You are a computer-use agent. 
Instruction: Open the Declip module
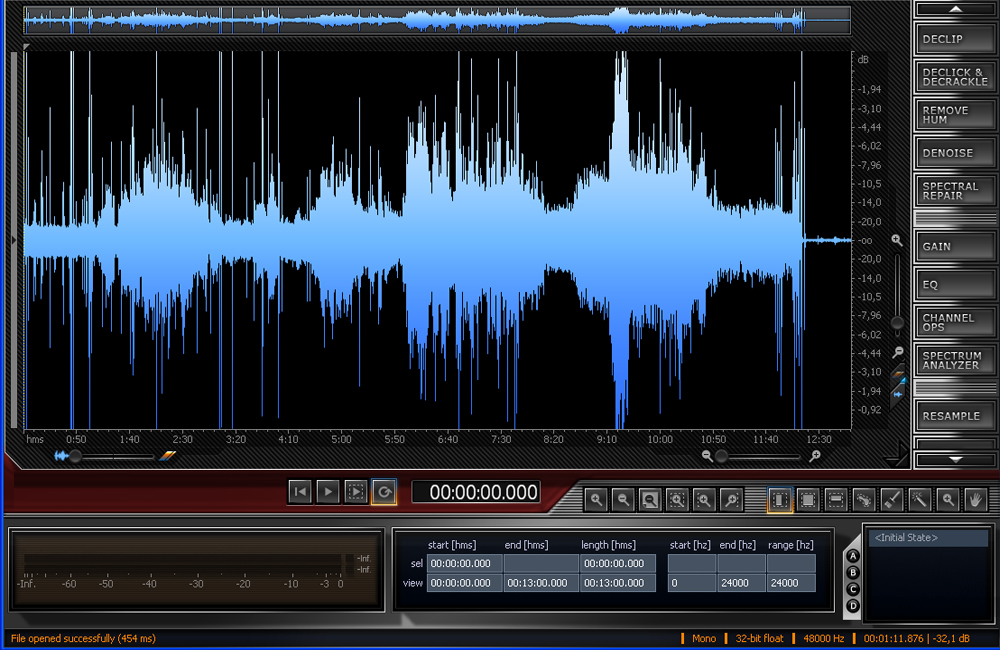(x=954, y=40)
